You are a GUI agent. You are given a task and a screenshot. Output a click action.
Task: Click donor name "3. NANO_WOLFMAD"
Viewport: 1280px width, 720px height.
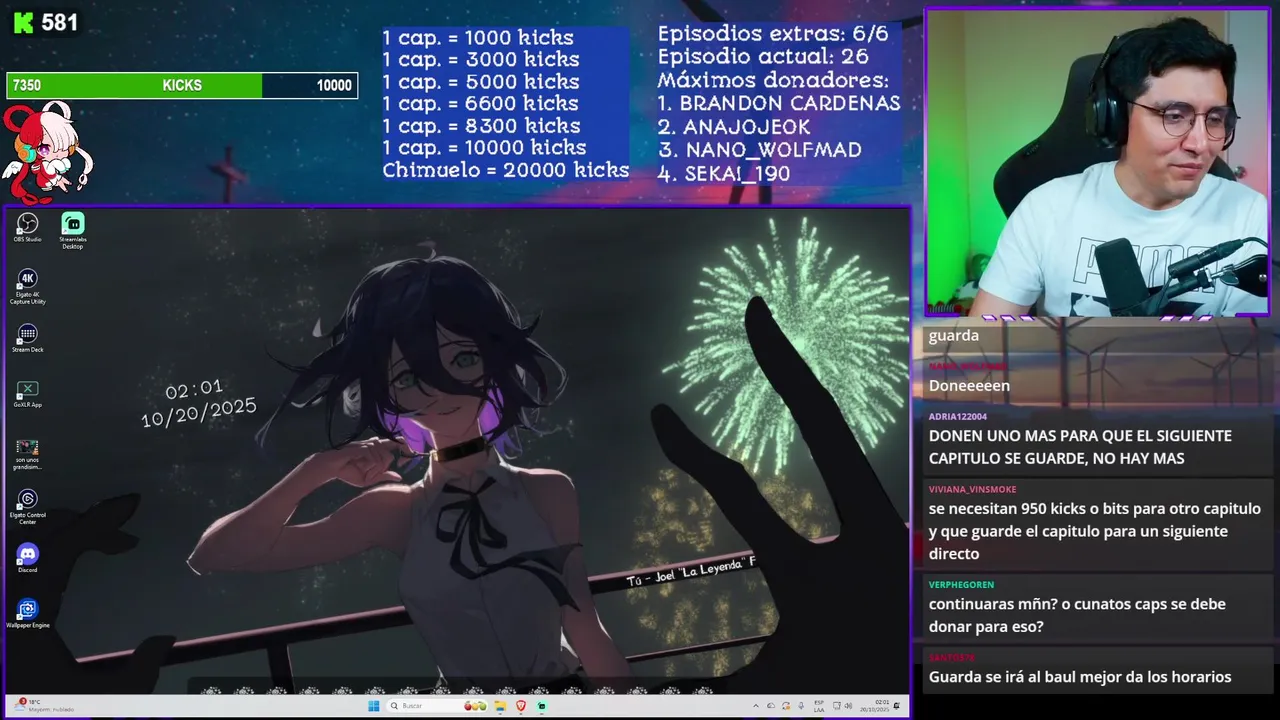point(759,150)
